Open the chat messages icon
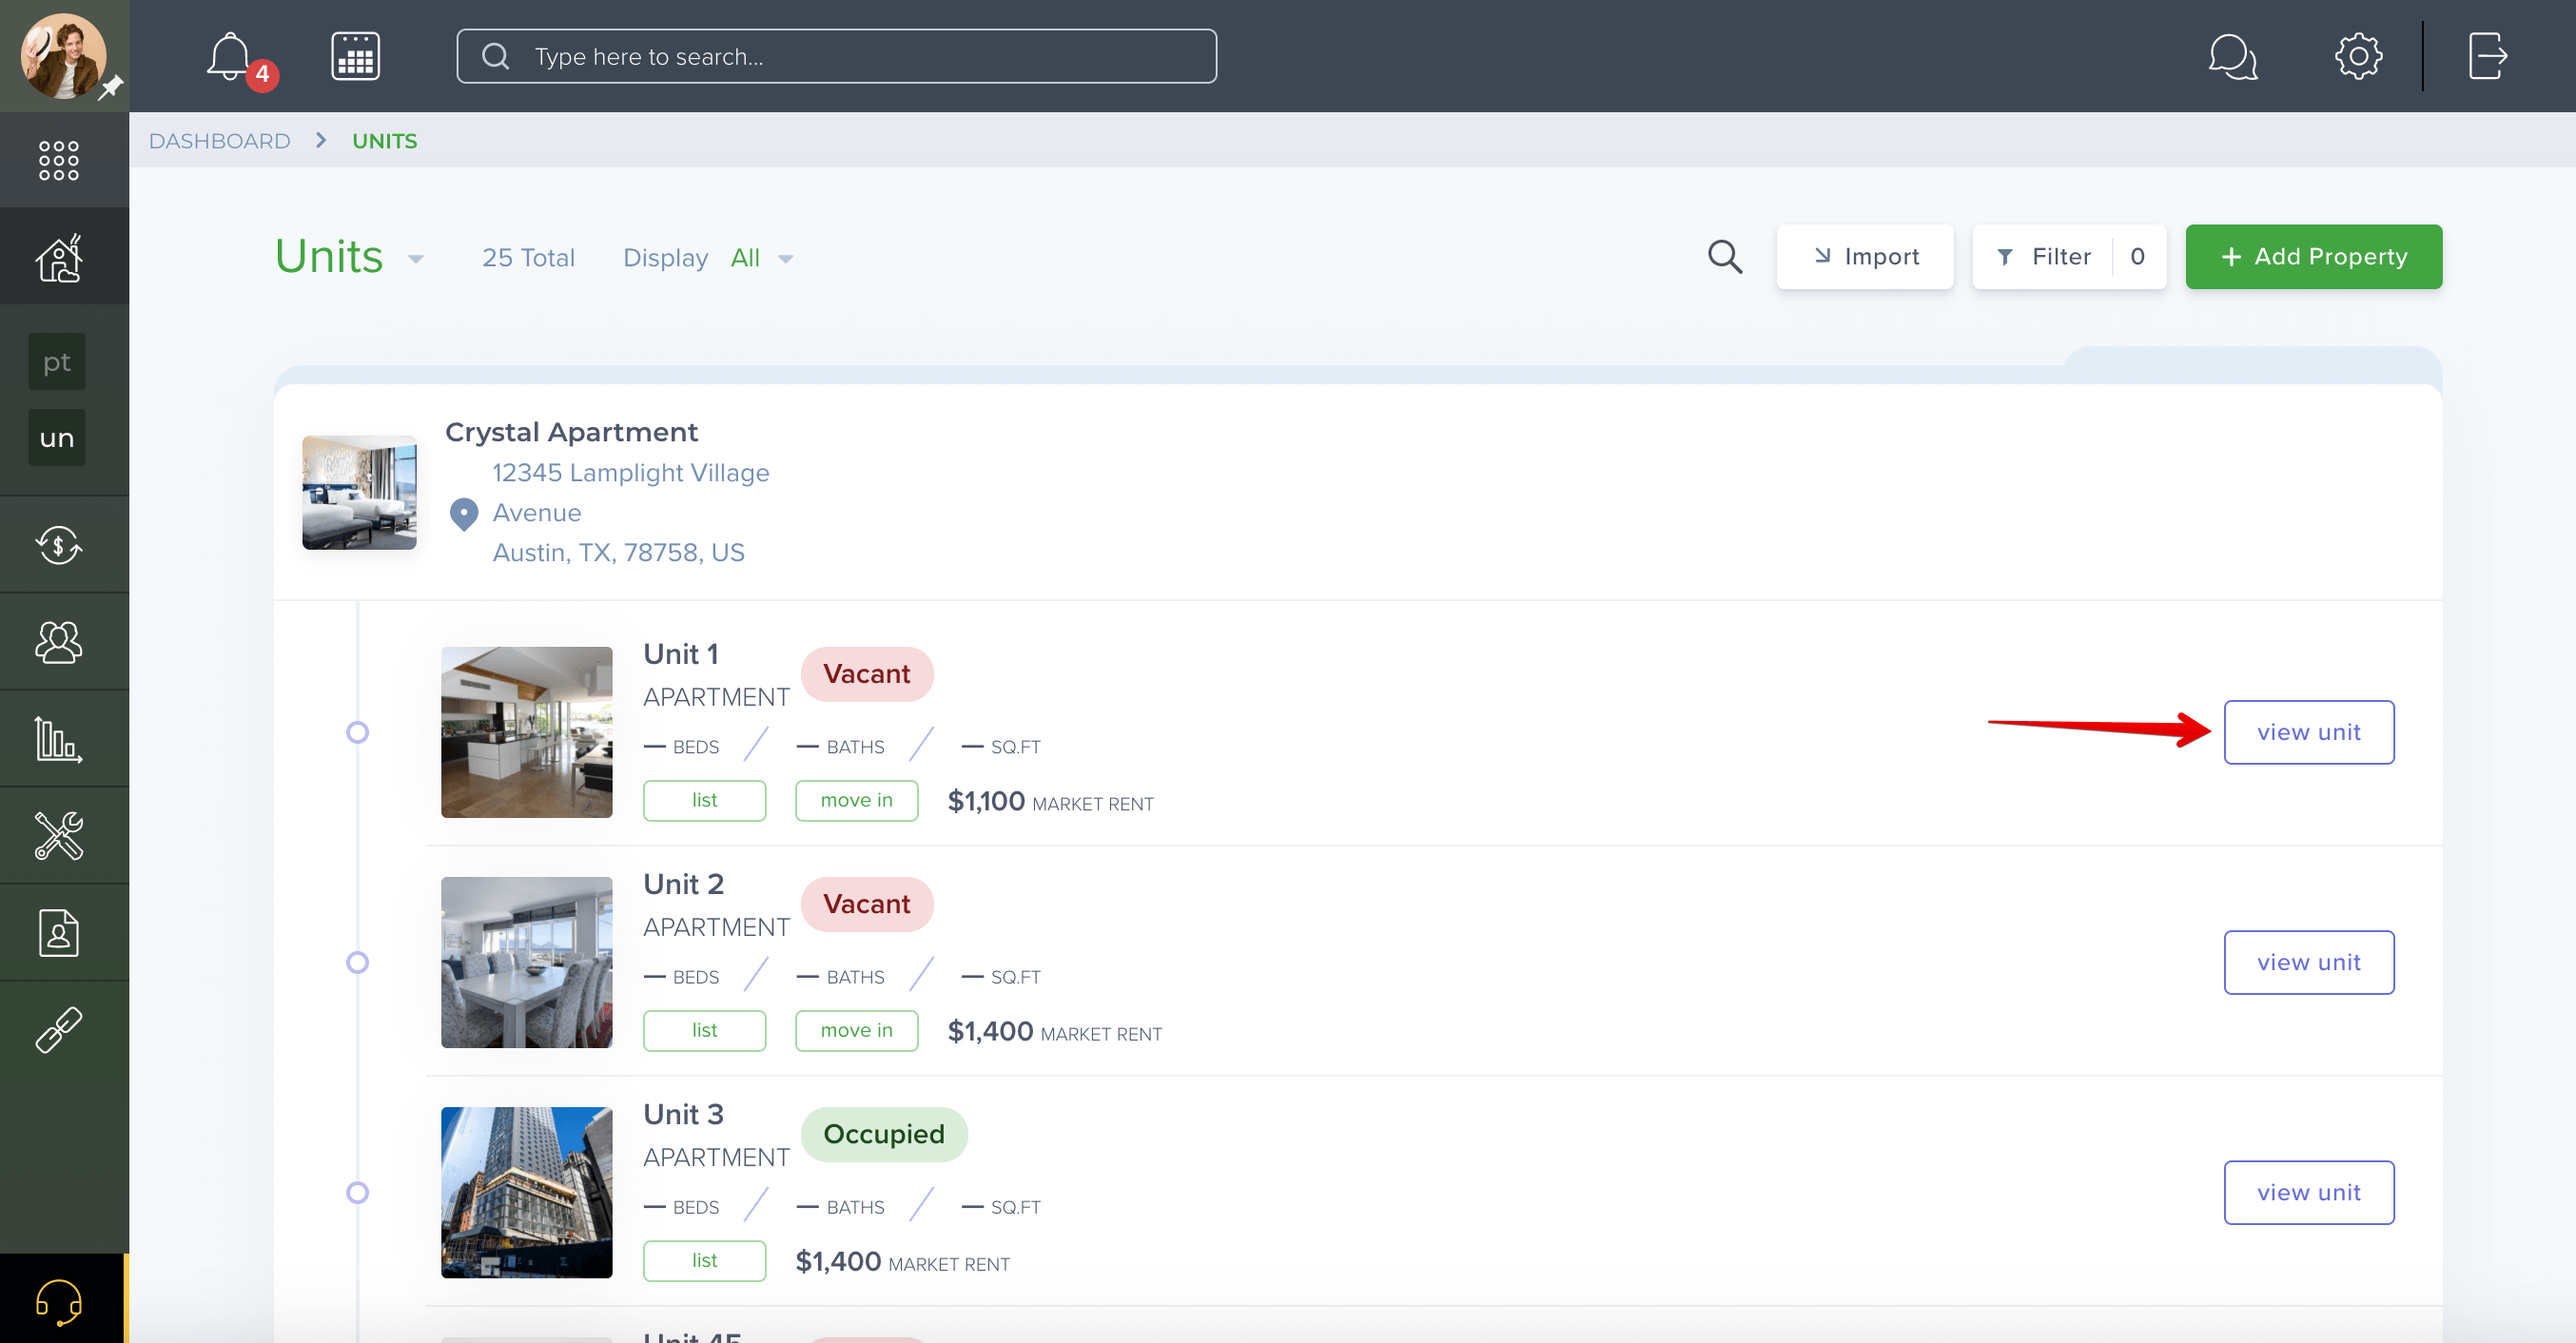Screen dimensions: 2576x1343 click(x=2232, y=56)
